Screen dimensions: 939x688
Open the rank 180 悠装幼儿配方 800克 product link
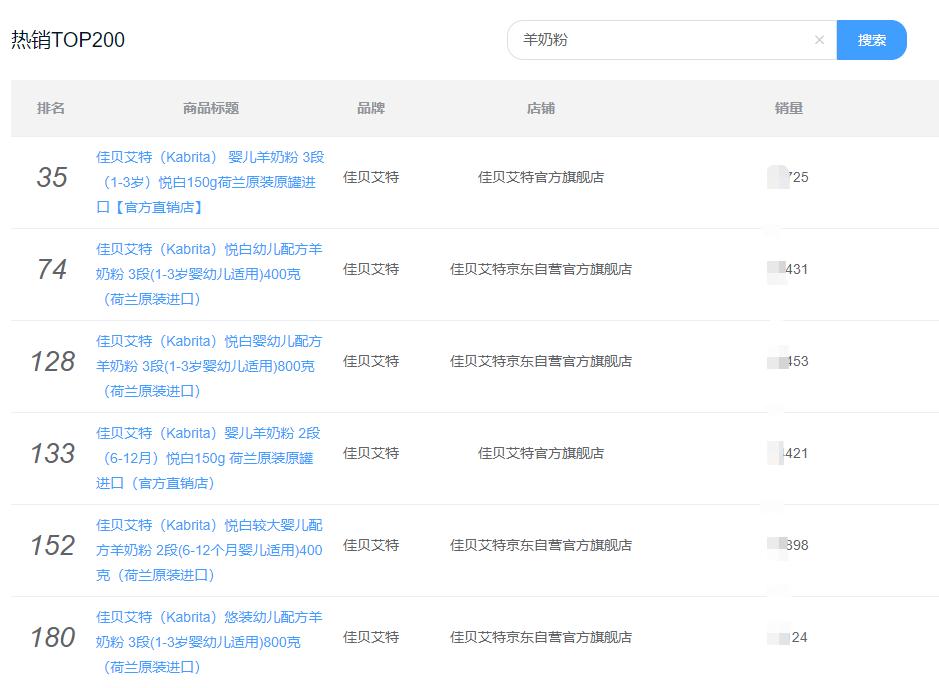pyautogui.click(x=209, y=642)
